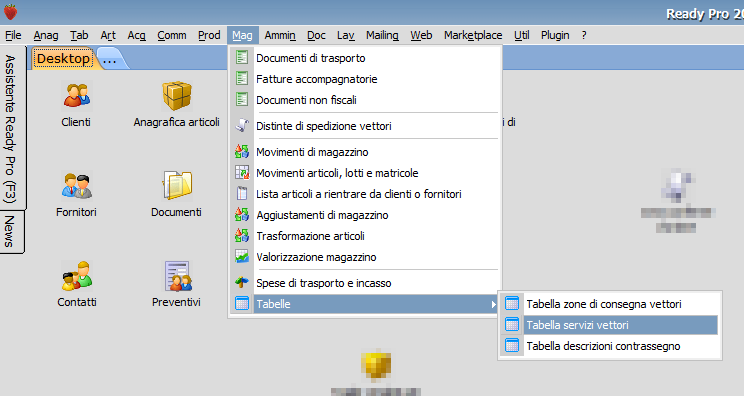Click the icon beside Tabella servizi vettori
Screen dimensions: 744x396
click(512, 325)
